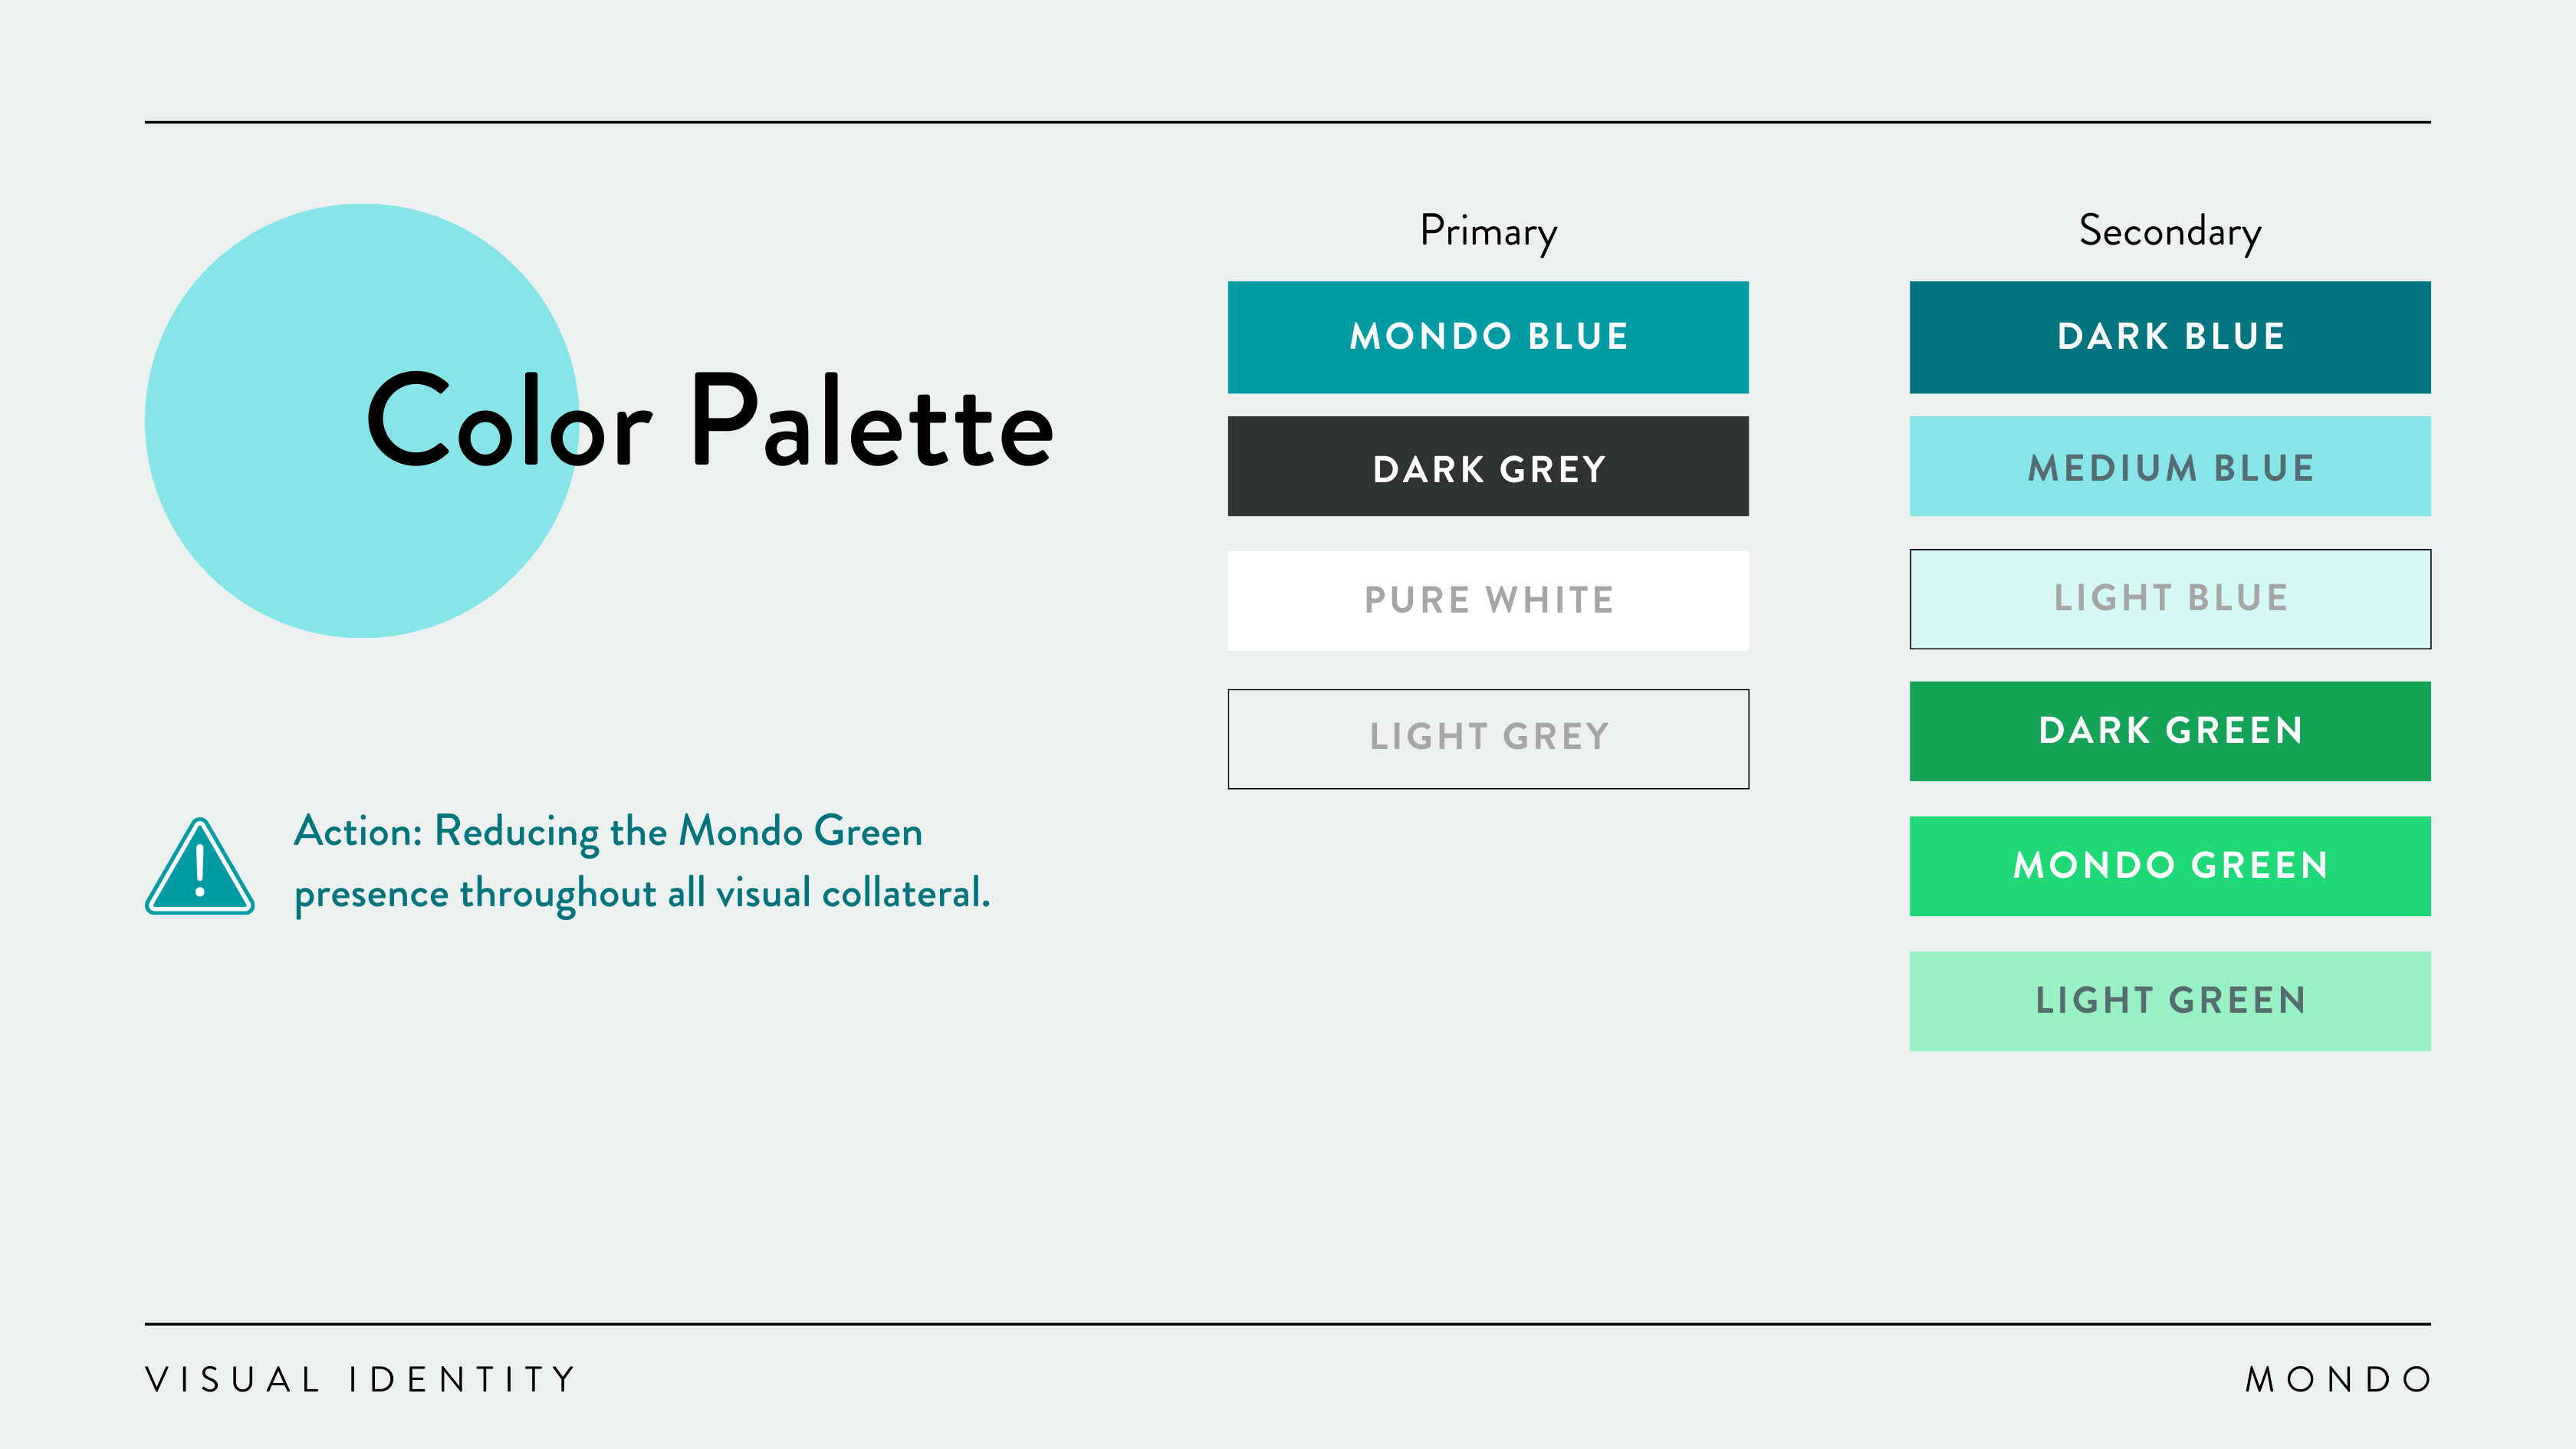Select the Mondo Blue color swatch

point(1488,337)
